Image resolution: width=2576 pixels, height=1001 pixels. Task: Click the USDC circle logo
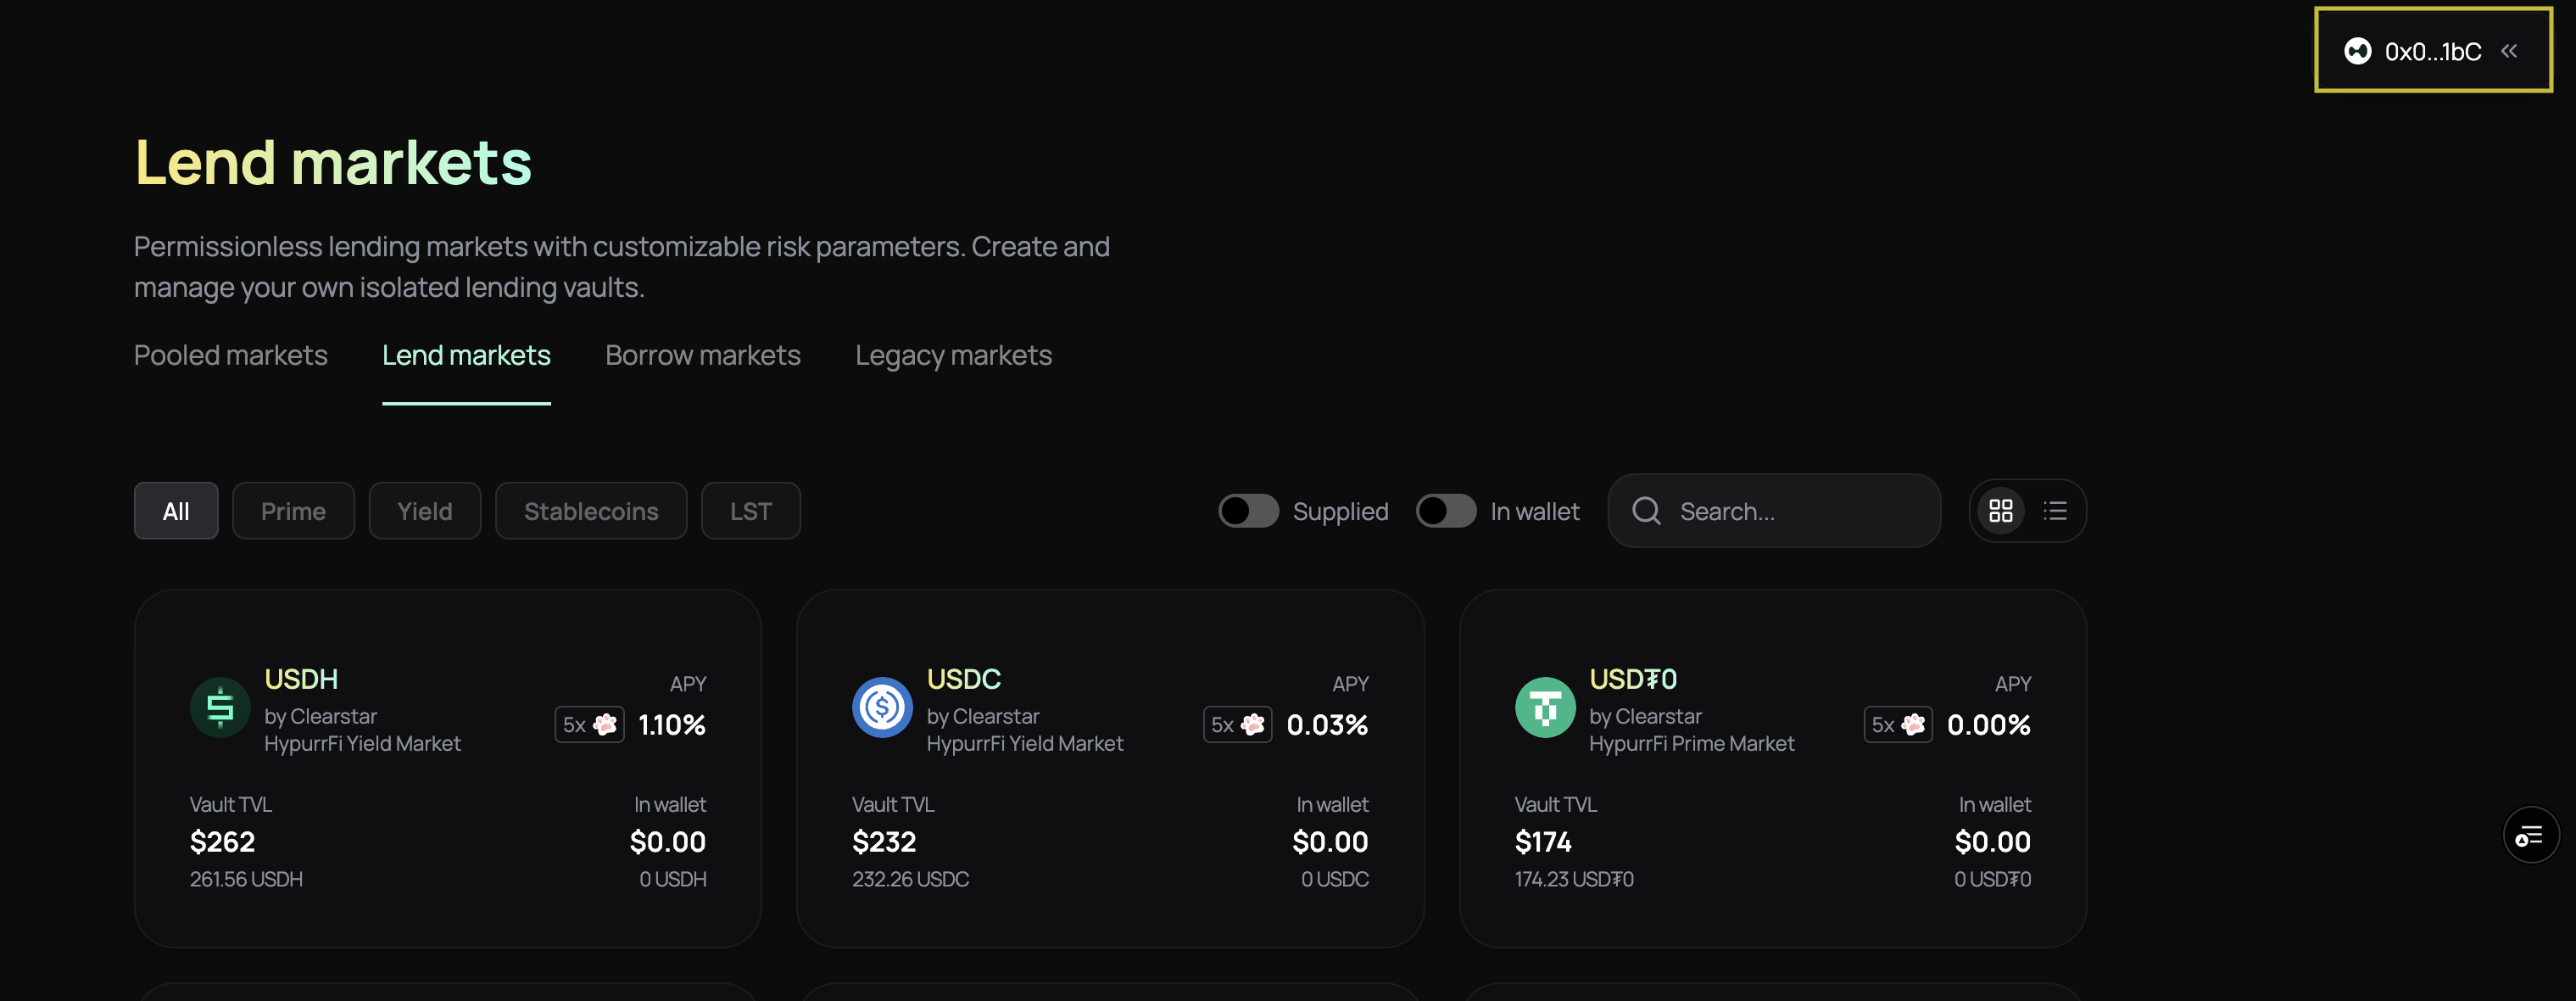coord(881,707)
